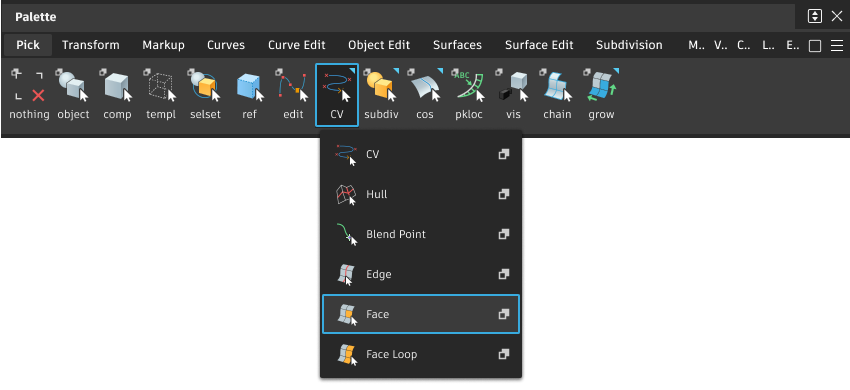The image size is (850, 390).
Task: Select the pkloc locator pick tool
Action: tap(469, 93)
